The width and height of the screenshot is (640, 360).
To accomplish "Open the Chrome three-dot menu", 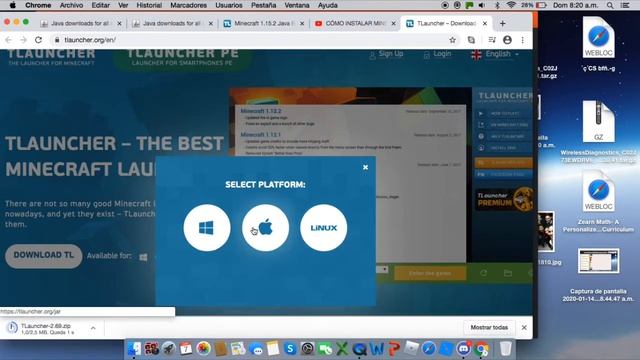I will pyautogui.click(x=522, y=40).
